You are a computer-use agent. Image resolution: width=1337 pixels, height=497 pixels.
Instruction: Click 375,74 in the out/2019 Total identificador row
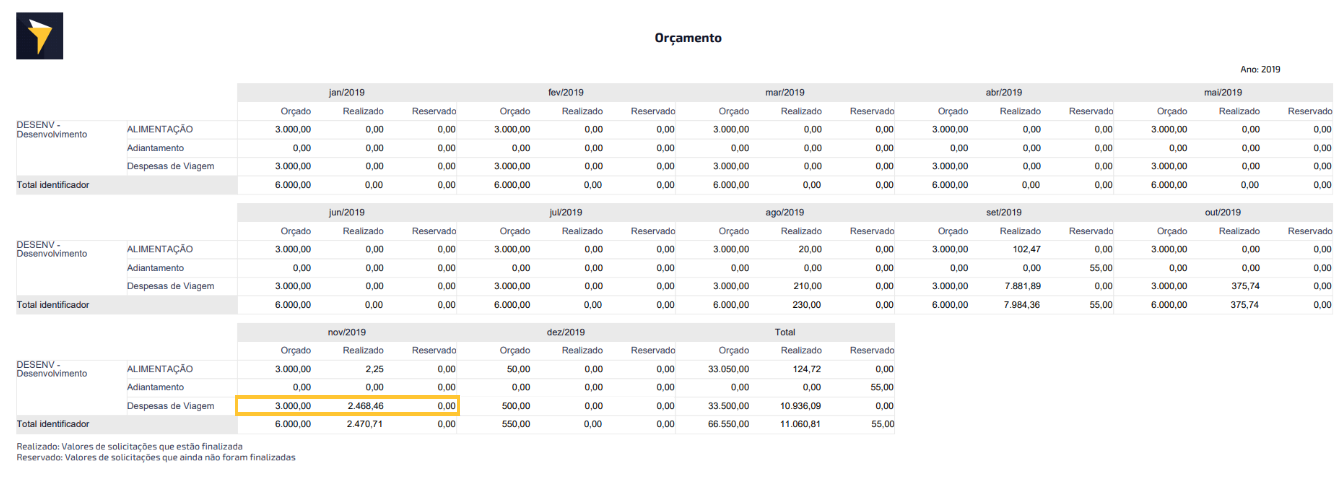point(1246,305)
